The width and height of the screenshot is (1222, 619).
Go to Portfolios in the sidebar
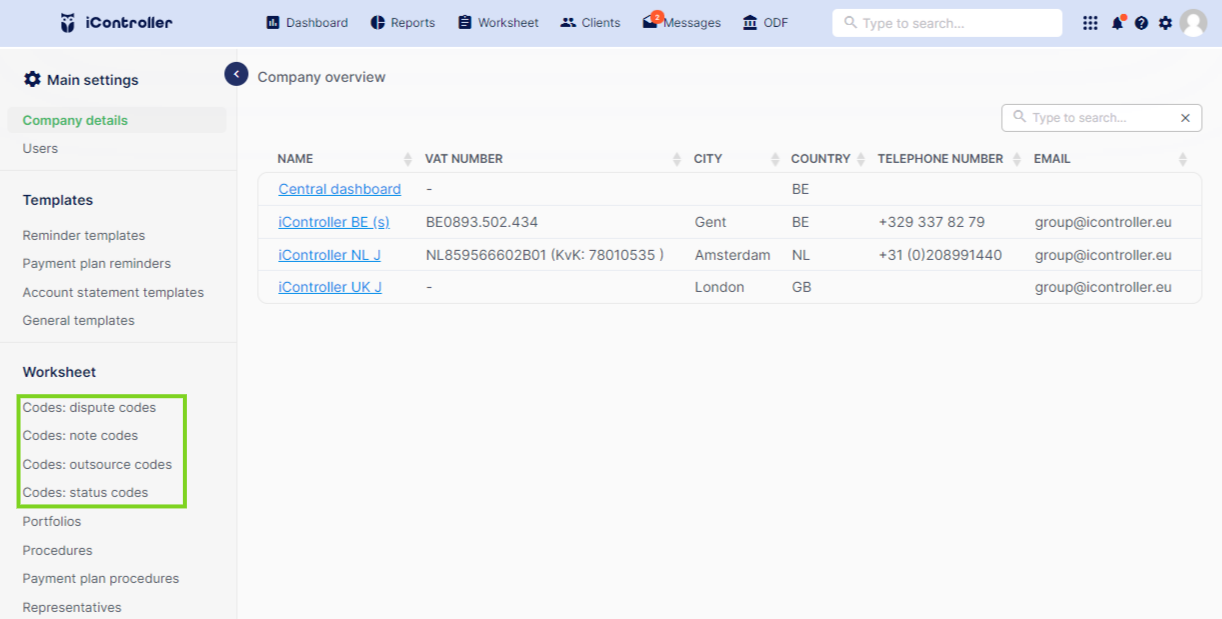[52, 521]
